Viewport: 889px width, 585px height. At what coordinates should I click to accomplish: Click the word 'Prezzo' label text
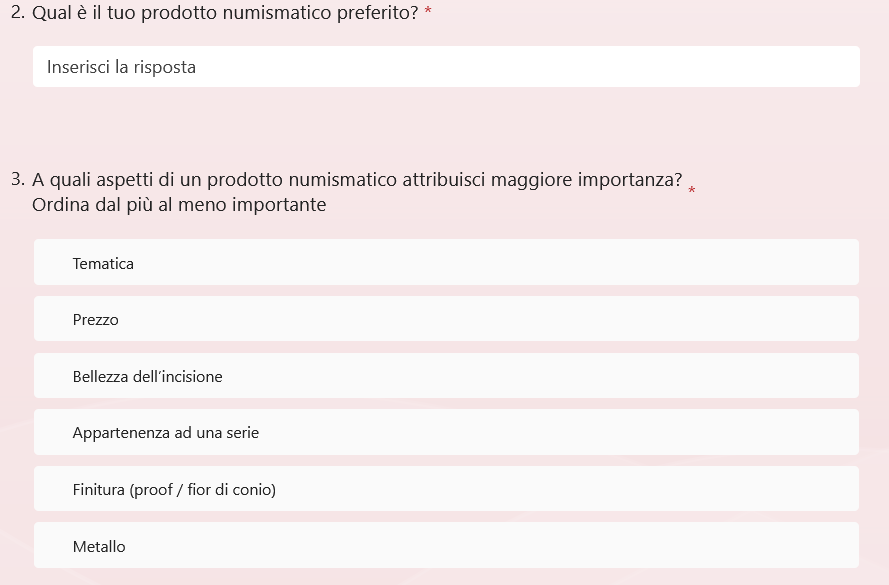tap(96, 320)
